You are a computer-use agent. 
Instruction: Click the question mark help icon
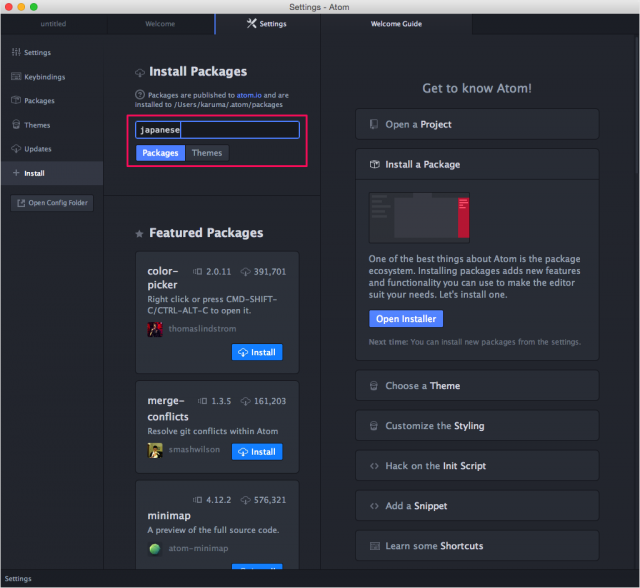point(140,94)
